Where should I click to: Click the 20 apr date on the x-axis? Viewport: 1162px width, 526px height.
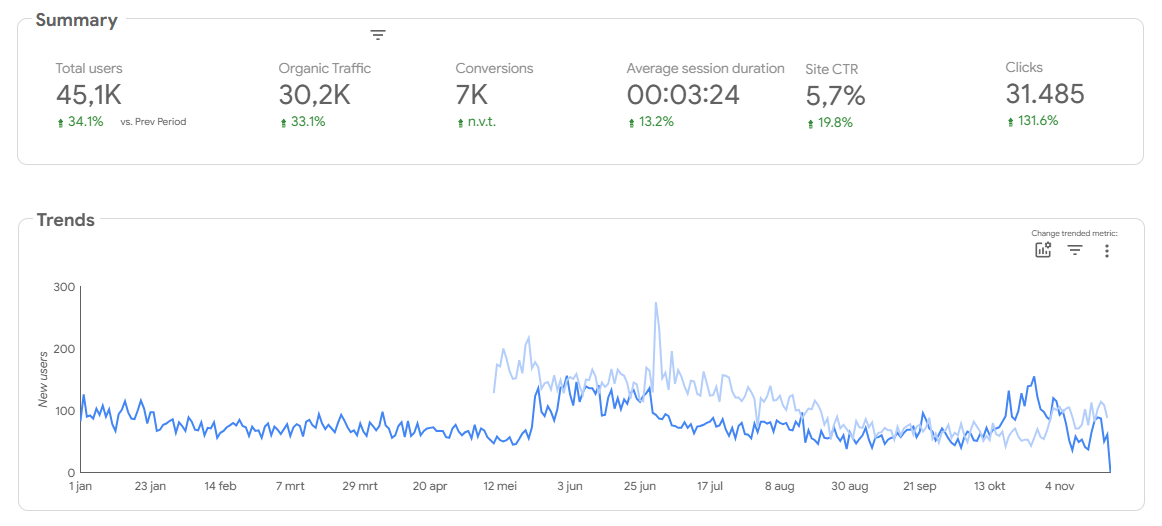430,487
